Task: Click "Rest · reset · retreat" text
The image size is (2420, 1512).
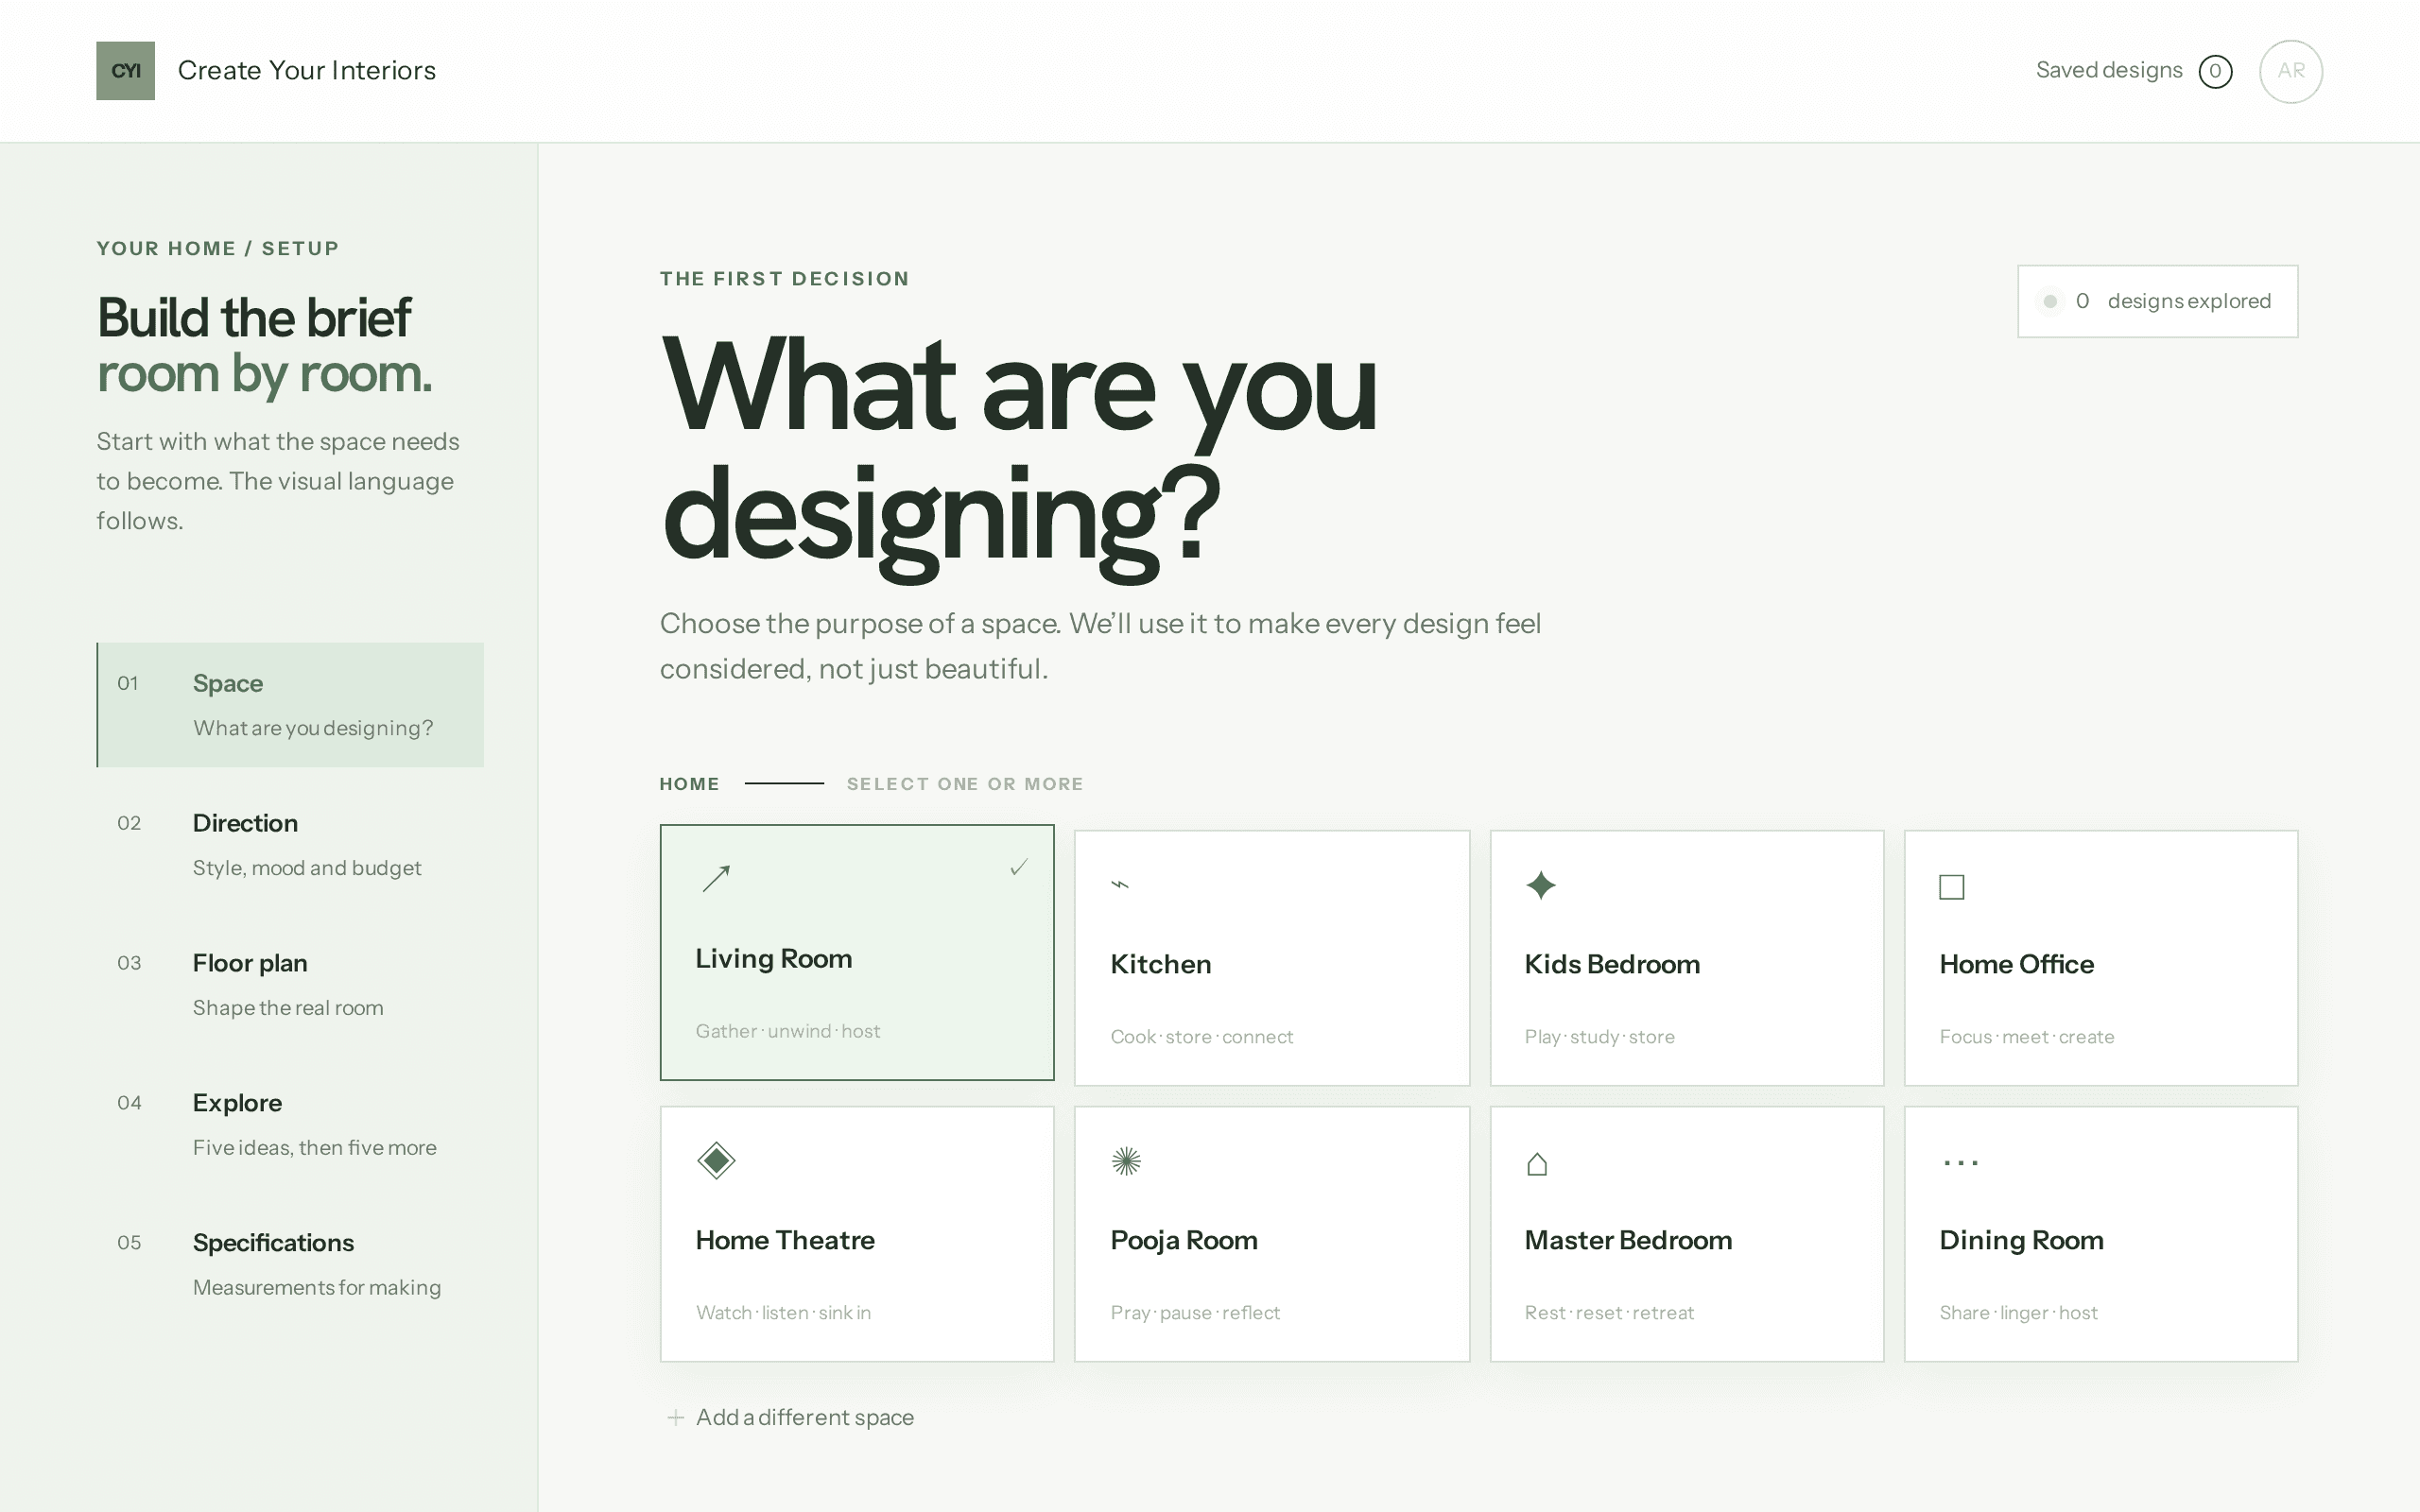Action: tap(1609, 1313)
